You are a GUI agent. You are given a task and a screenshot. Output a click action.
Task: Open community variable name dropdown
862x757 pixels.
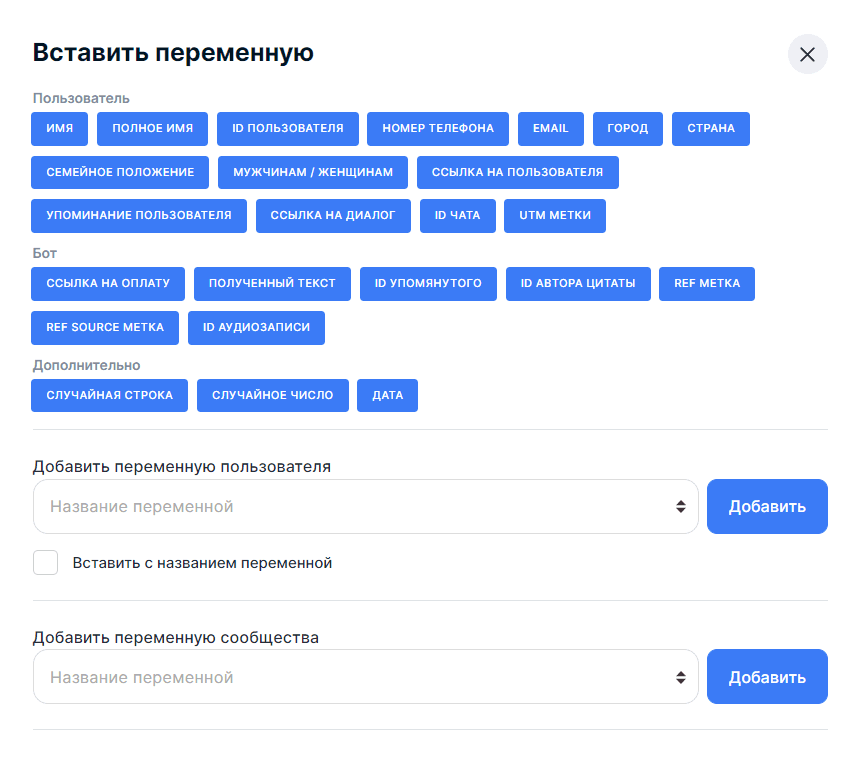point(365,677)
